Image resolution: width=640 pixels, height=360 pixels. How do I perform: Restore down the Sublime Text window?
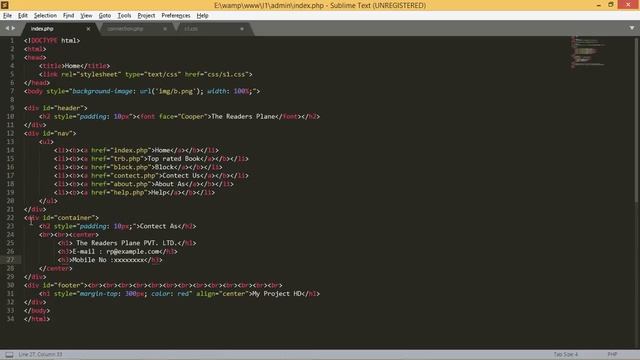[x=611, y=5]
